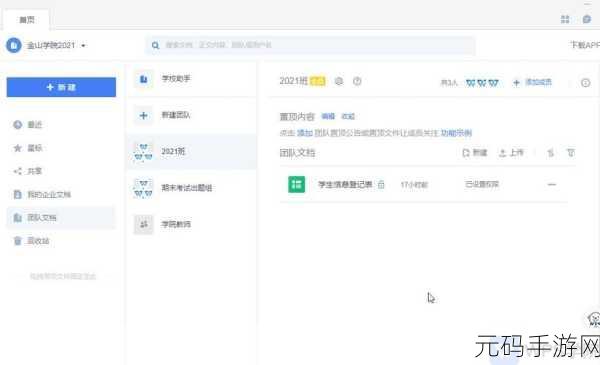Click the star icon next to 星标
Image resolution: width=600 pixels, height=365 pixels.
click(x=18, y=148)
